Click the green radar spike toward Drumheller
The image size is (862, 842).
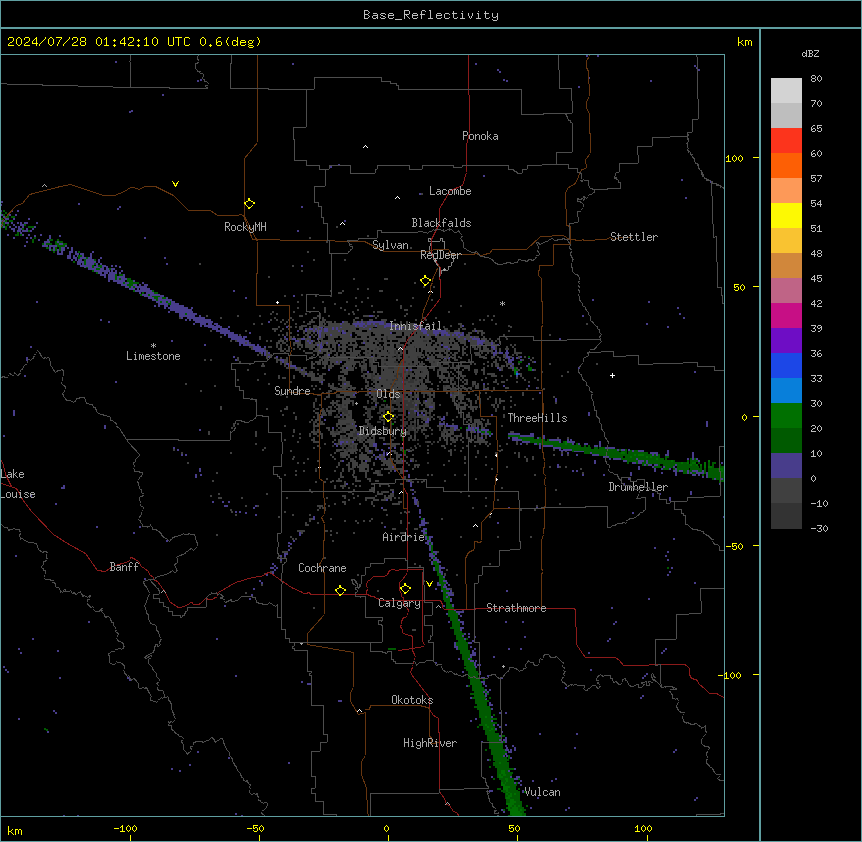point(616,454)
